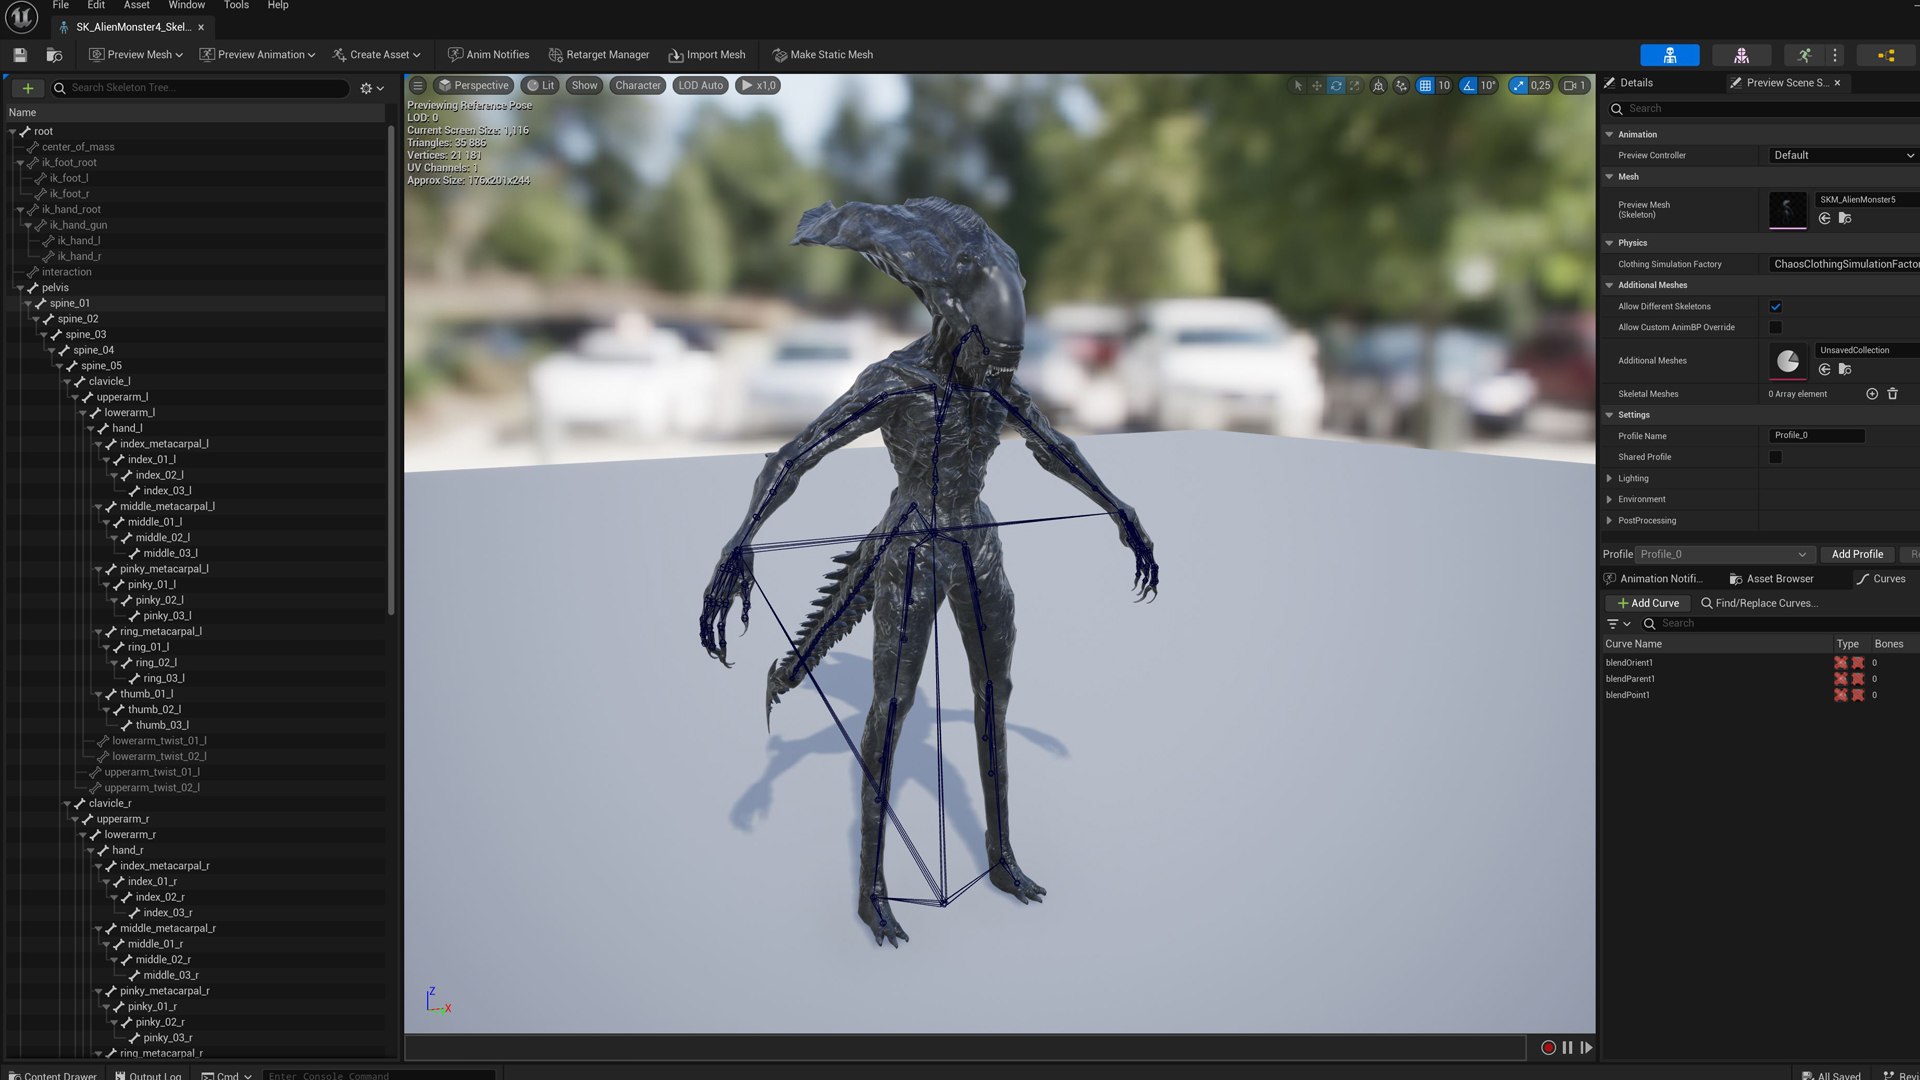Open the Animation editor mode icon

pyautogui.click(x=1804, y=55)
